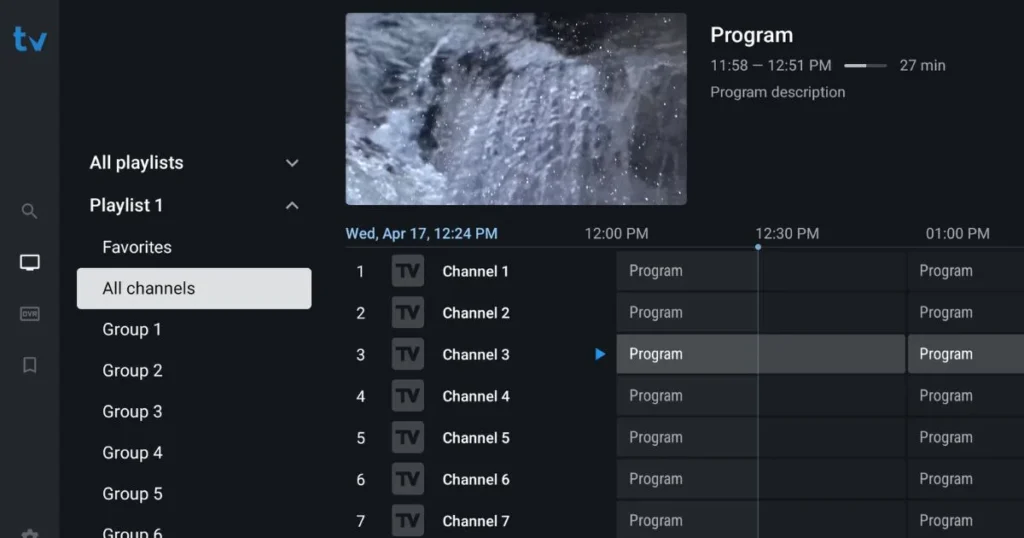The height and width of the screenshot is (538, 1024).
Task: Click the Program description text
Action: (x=777, y=92)
